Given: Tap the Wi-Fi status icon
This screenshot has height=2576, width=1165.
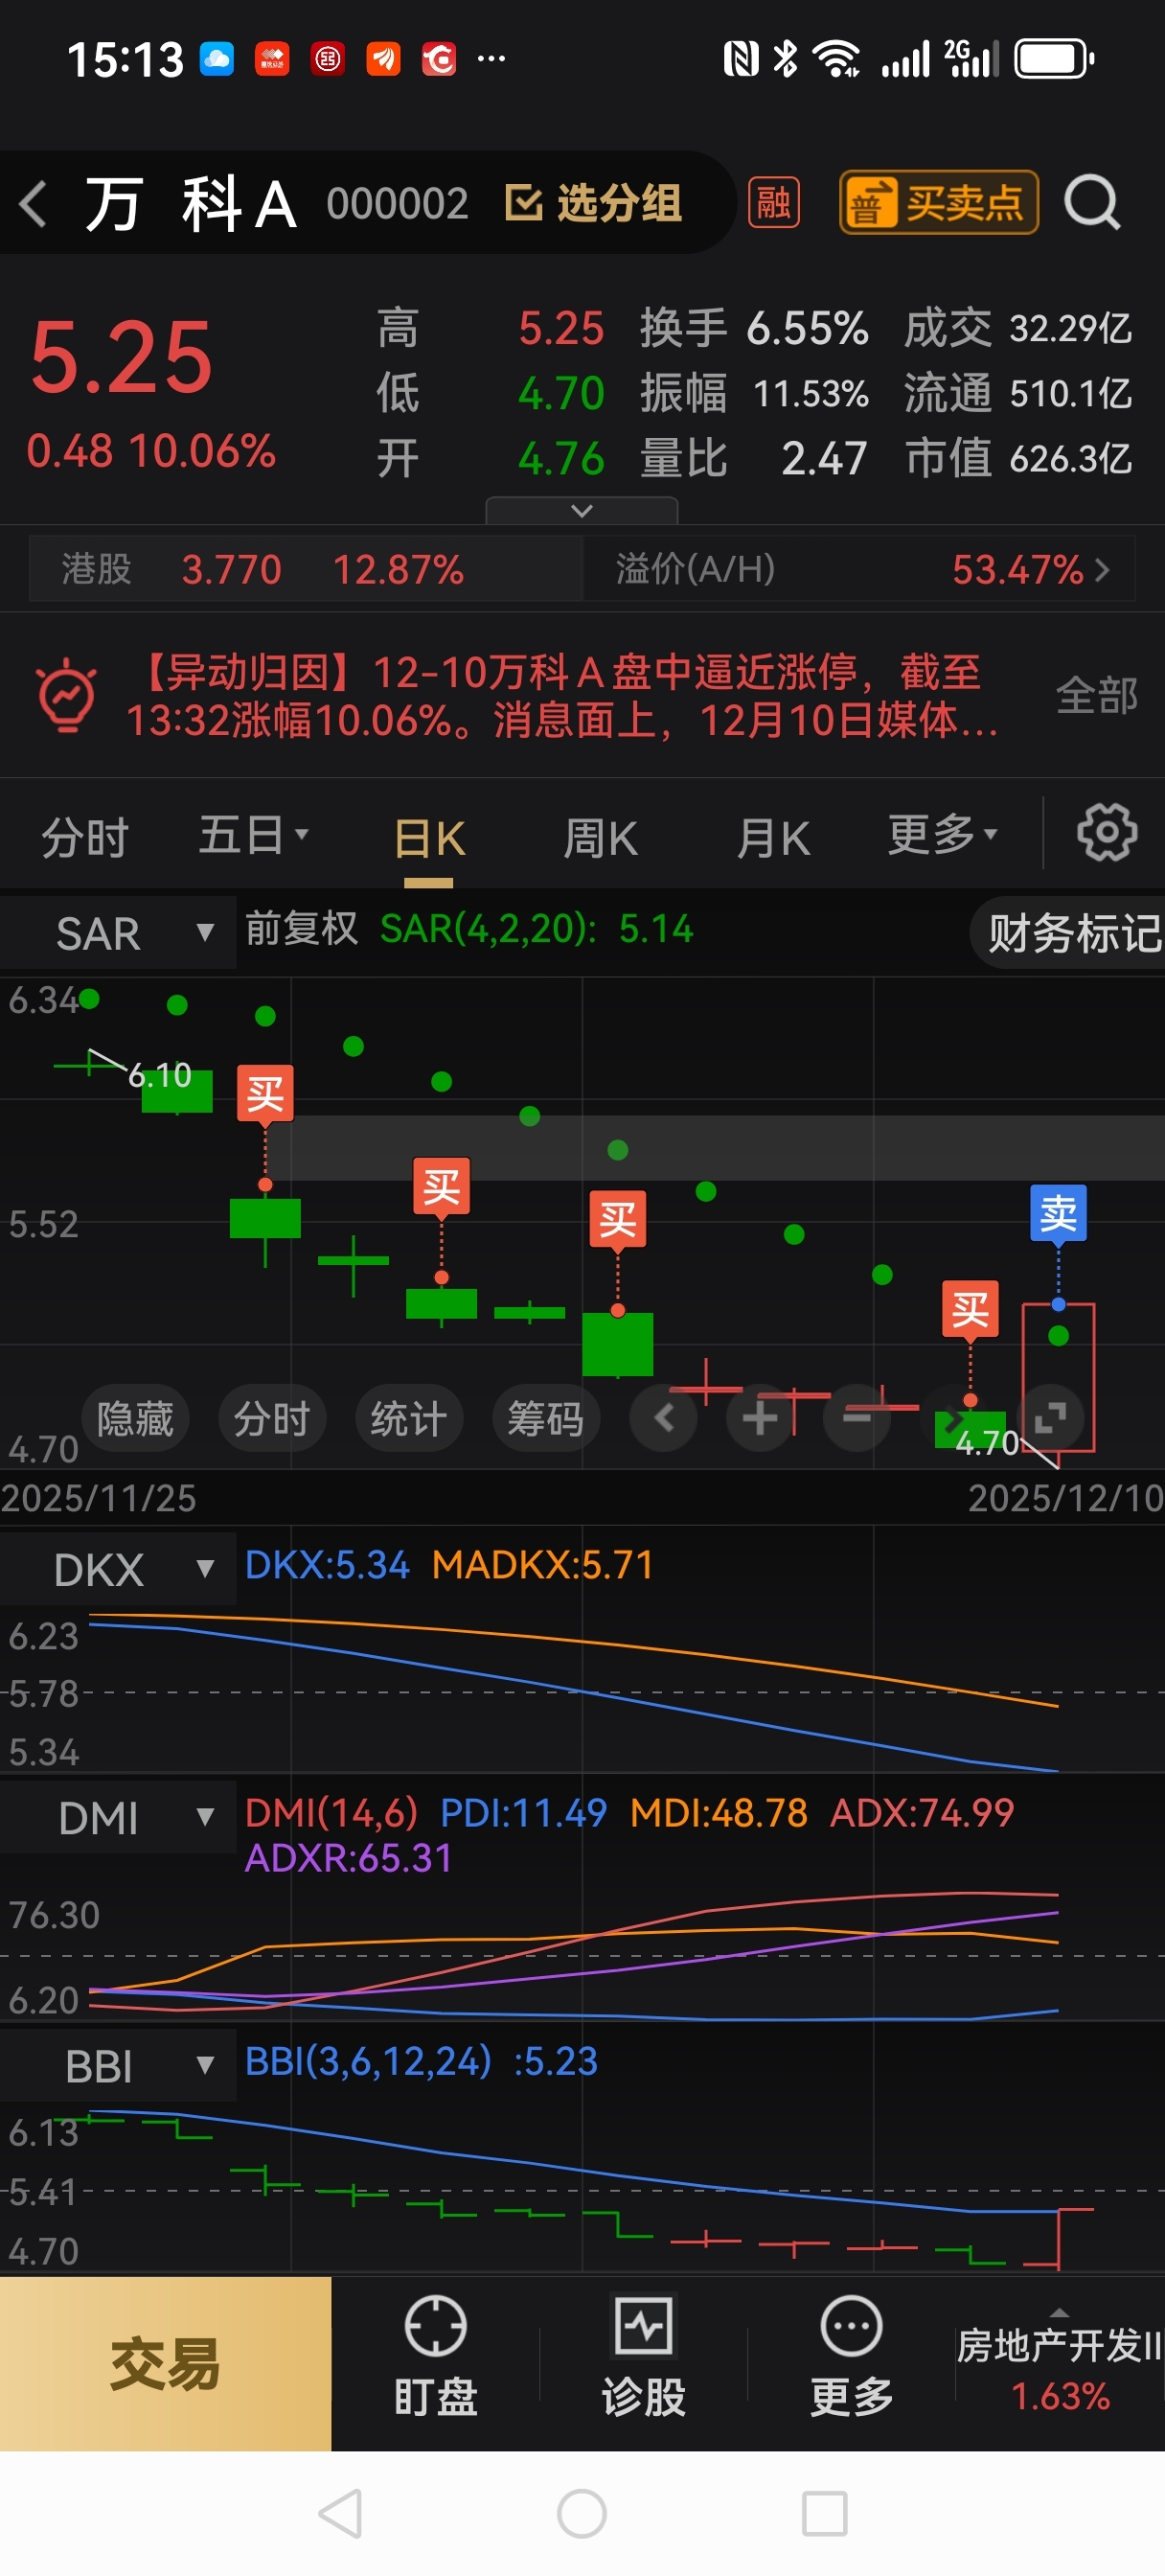Looking at the screenshot, I should tap(836, 59).
